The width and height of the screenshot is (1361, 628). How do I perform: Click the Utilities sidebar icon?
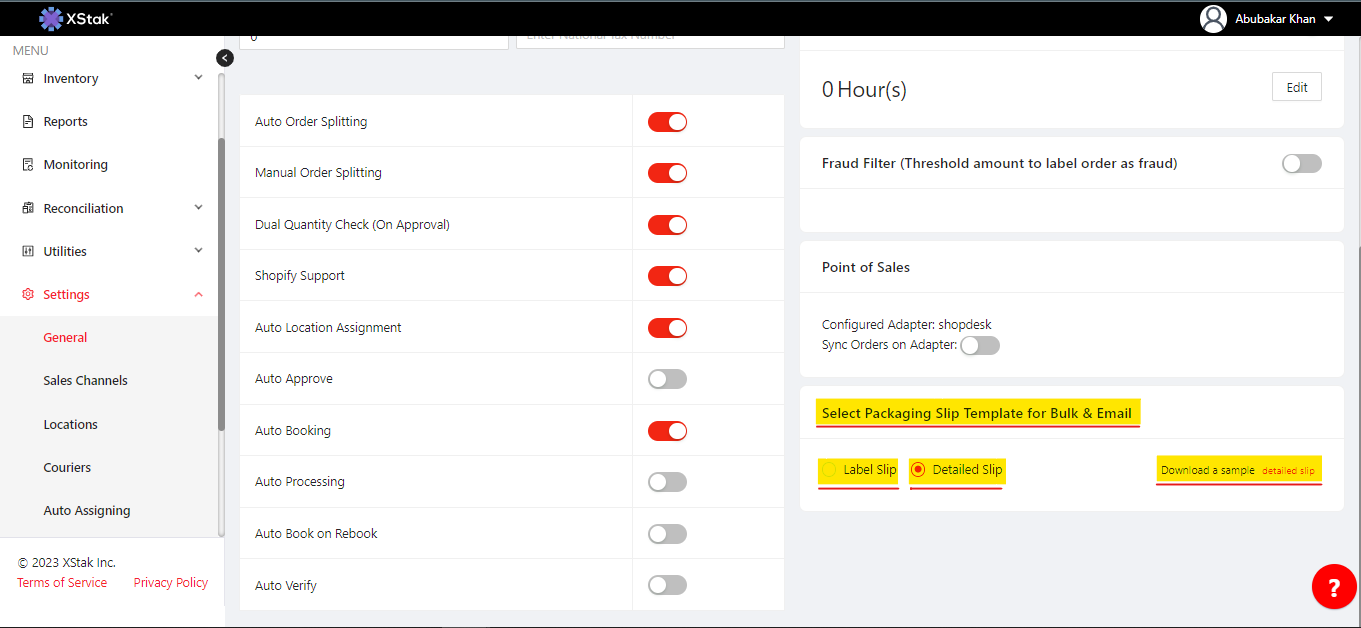pos(28,251)
